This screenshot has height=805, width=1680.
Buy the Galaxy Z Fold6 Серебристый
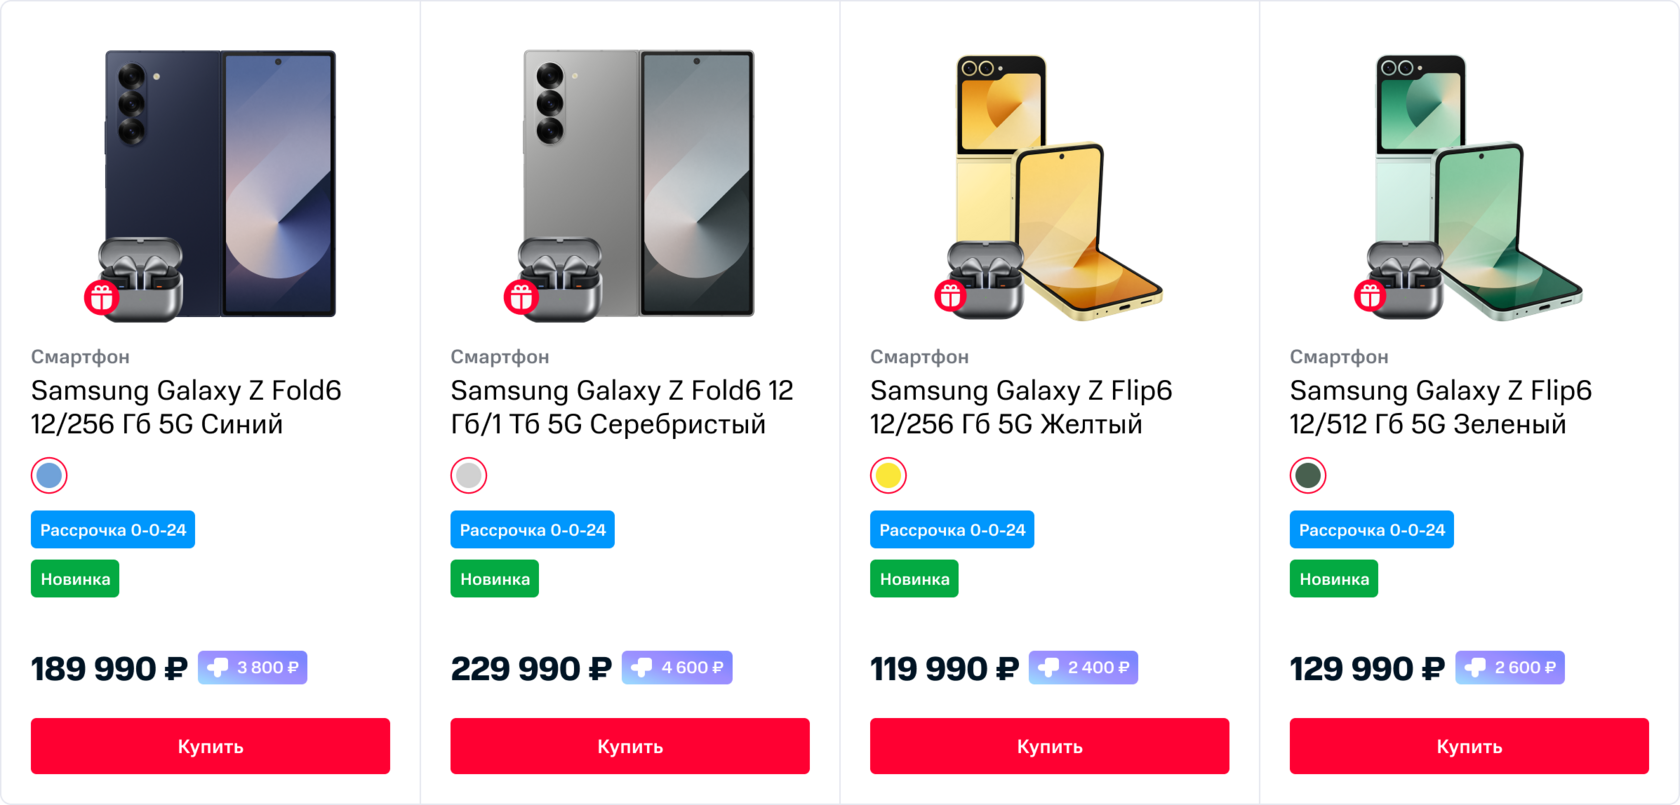point(630,746)
